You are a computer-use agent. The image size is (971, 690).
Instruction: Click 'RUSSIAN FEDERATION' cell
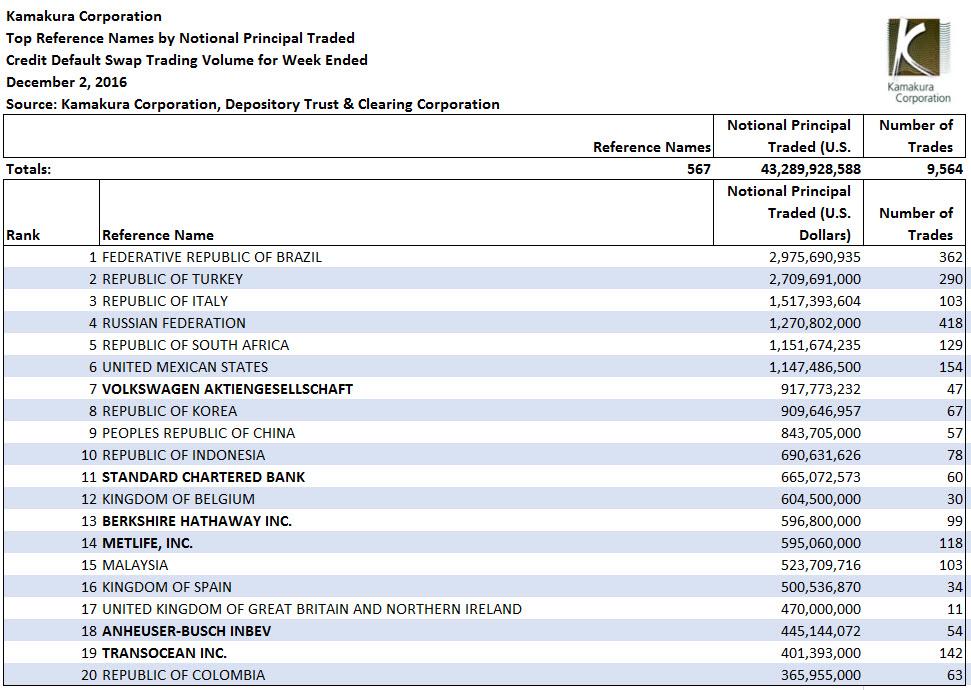[173, 323]
